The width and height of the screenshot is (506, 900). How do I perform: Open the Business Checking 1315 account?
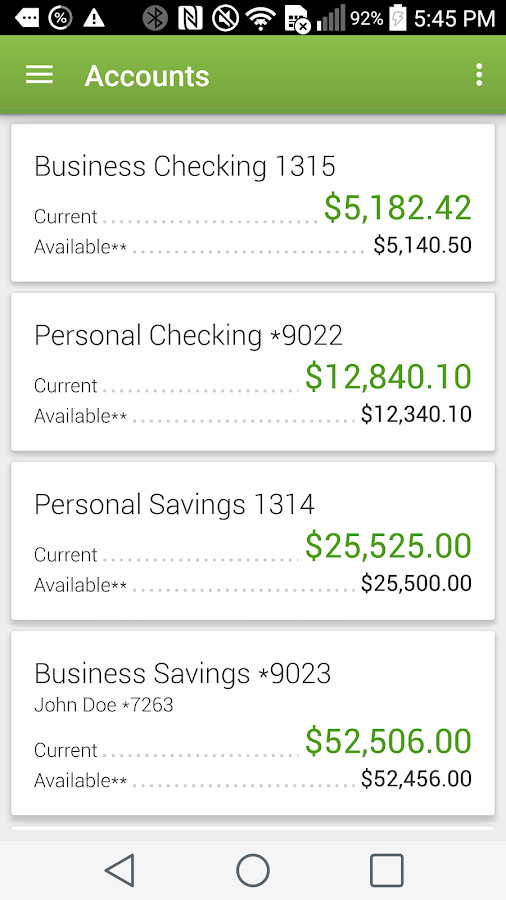pos(253,203)
